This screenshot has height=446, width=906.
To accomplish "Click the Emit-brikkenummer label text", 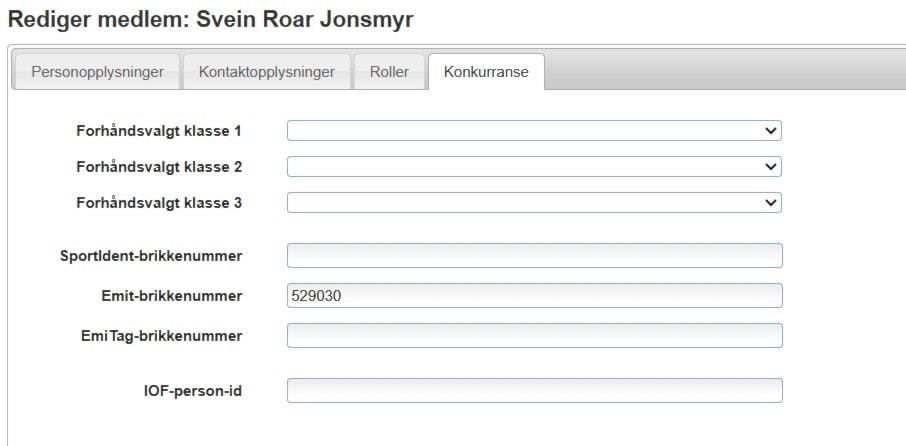I will [171, 296].
